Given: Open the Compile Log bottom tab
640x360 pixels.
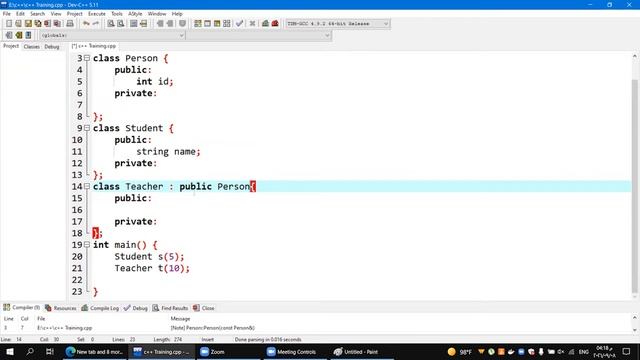Looking at the screenshot, I should pyautogui.click(x=100, y=308).
